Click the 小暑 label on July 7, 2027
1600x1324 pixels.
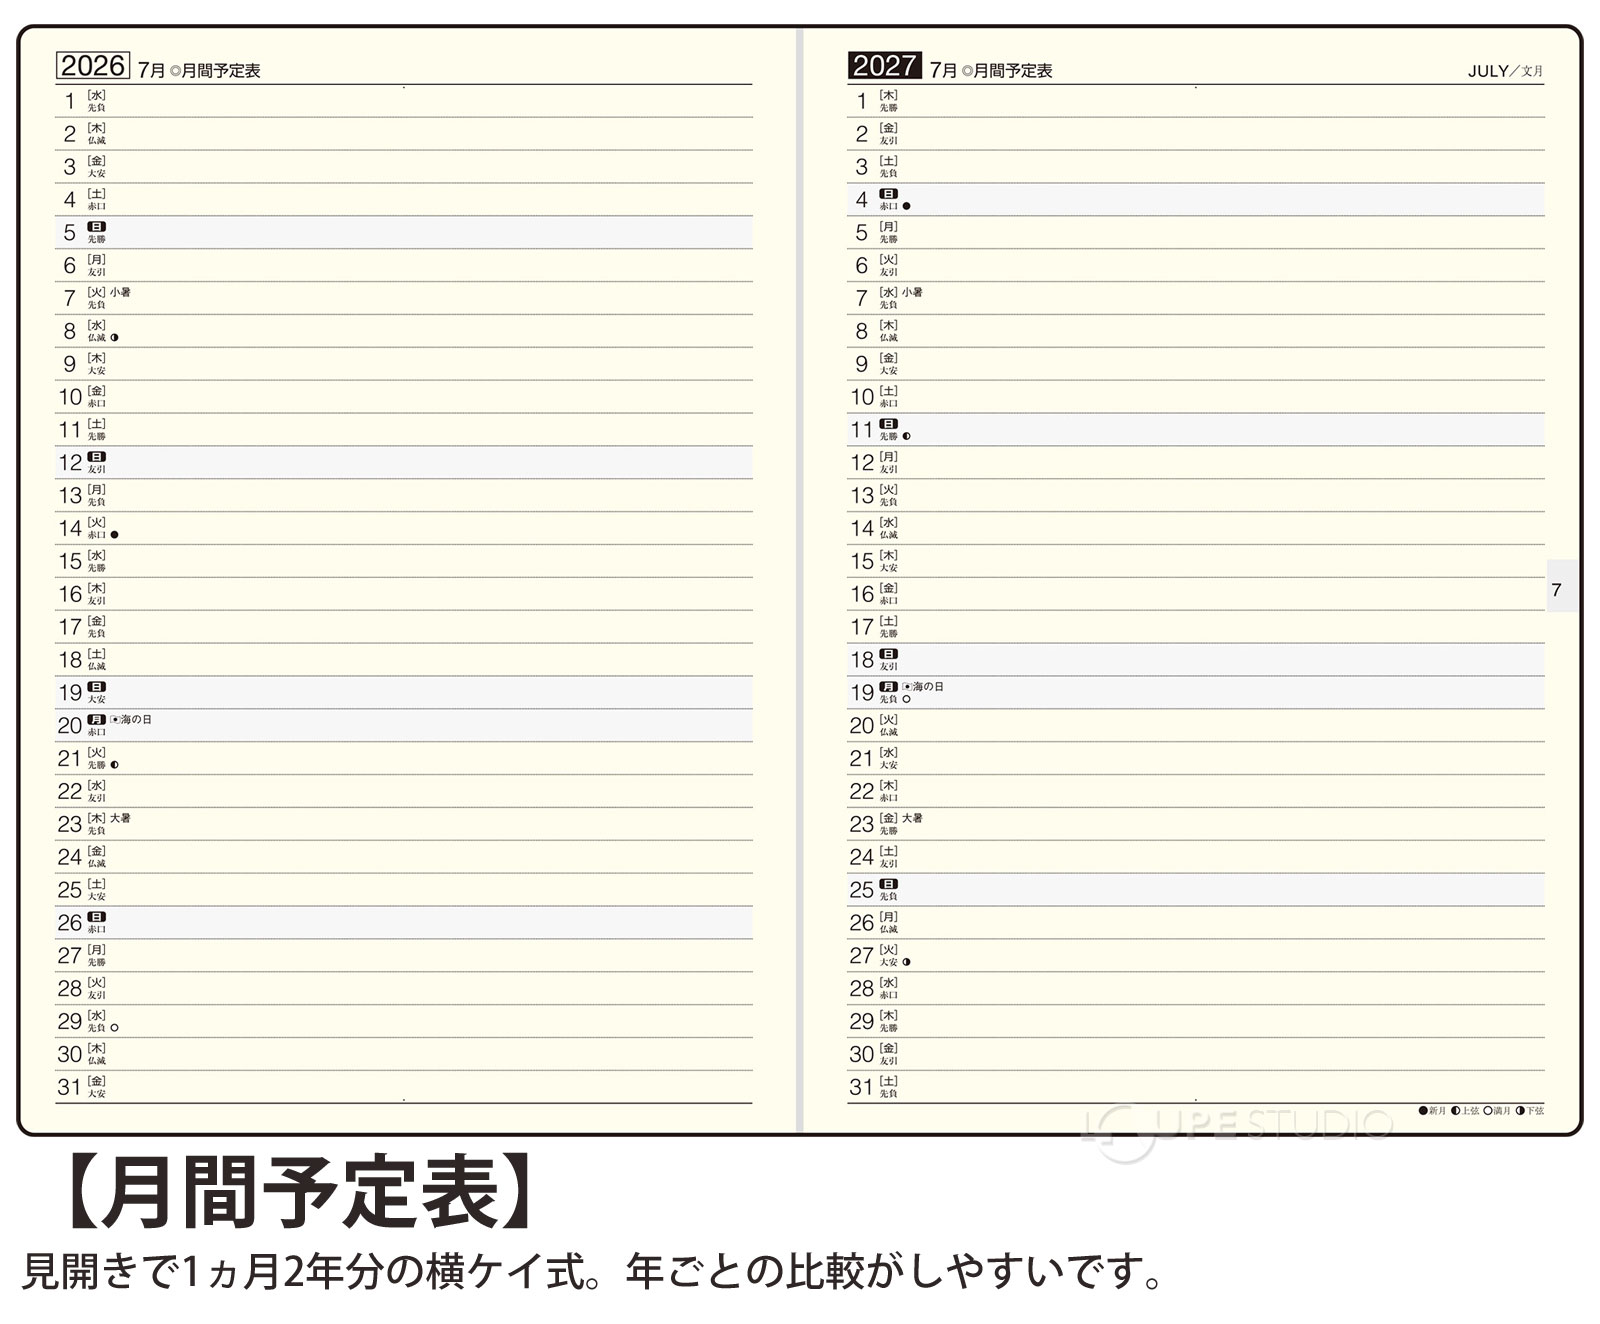[x=912, y=293]
